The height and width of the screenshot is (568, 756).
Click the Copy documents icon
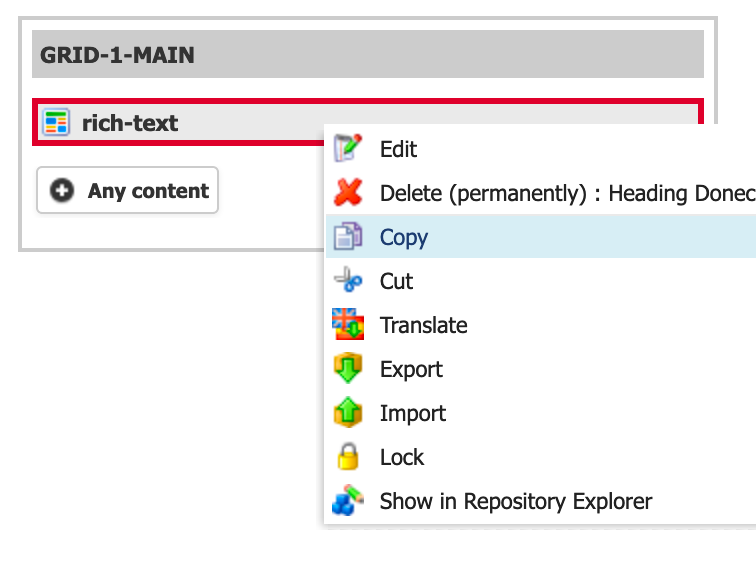click(348, 236)
